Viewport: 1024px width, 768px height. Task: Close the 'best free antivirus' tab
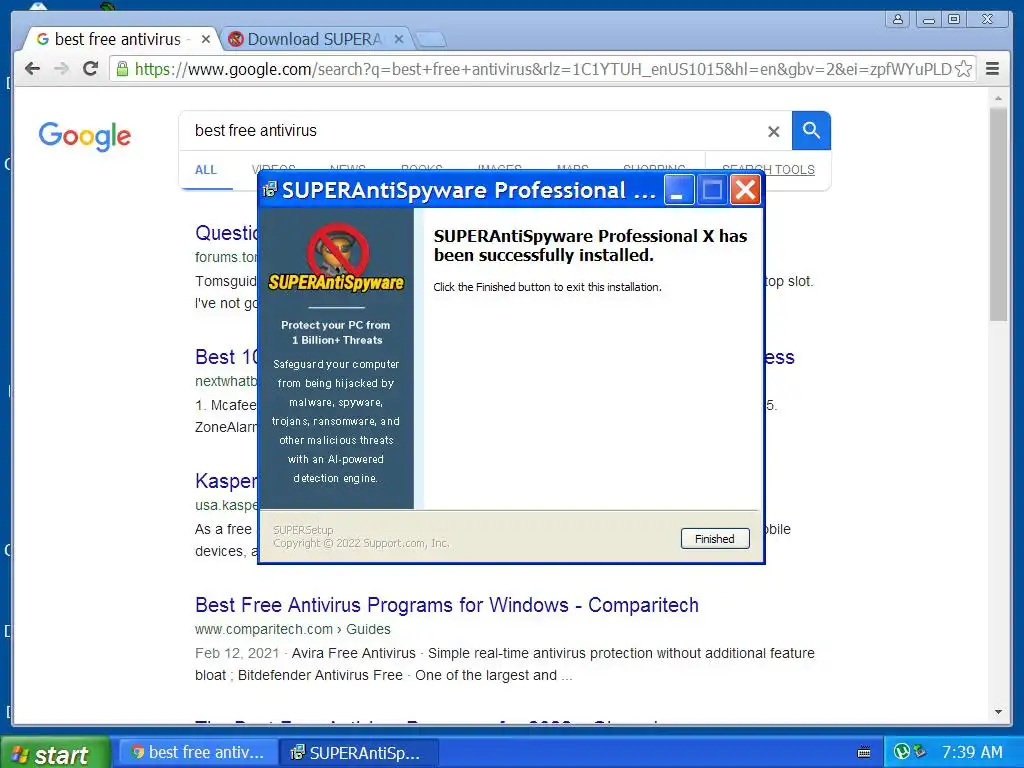click(x=206, y=39)
